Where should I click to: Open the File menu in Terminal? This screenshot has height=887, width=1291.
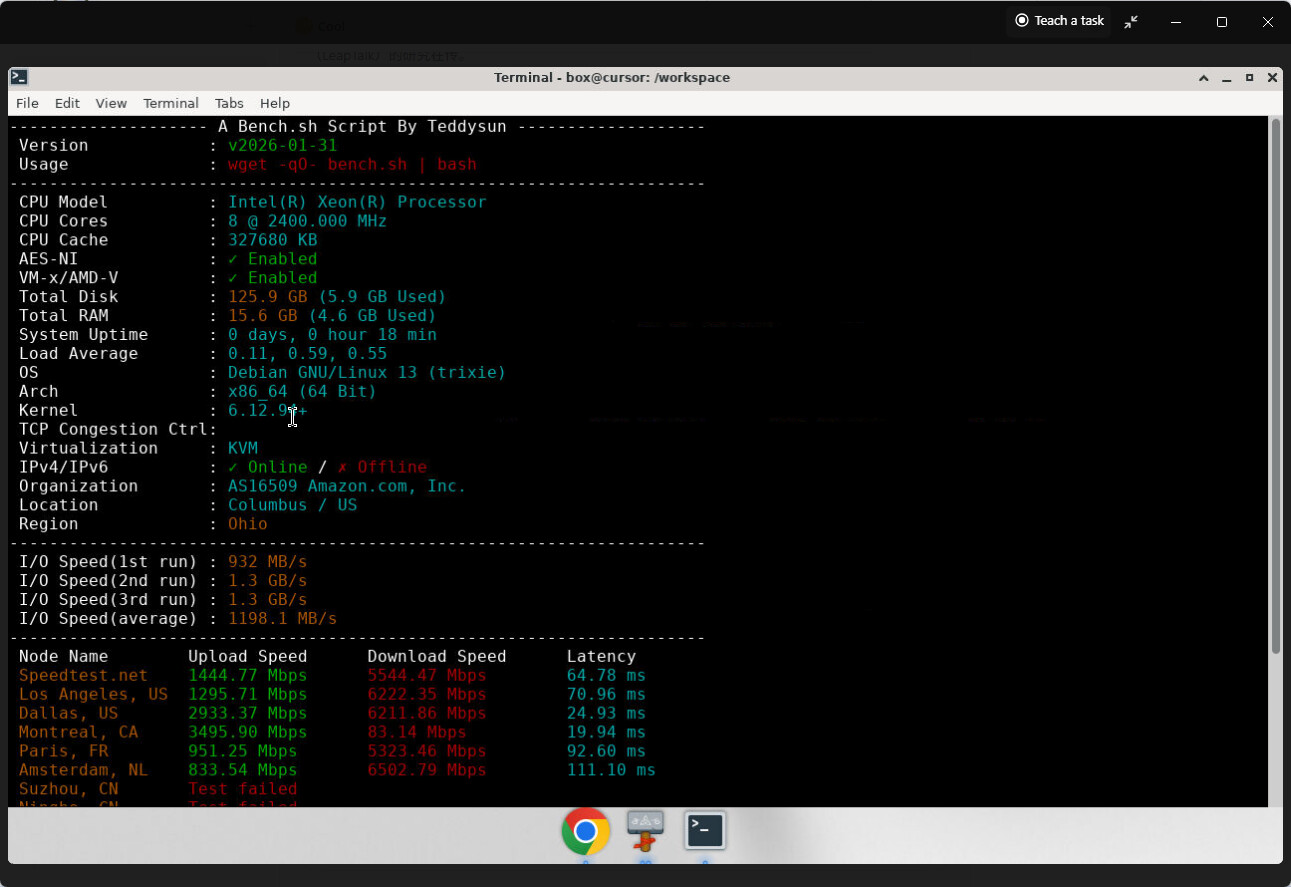coord(27,103)
